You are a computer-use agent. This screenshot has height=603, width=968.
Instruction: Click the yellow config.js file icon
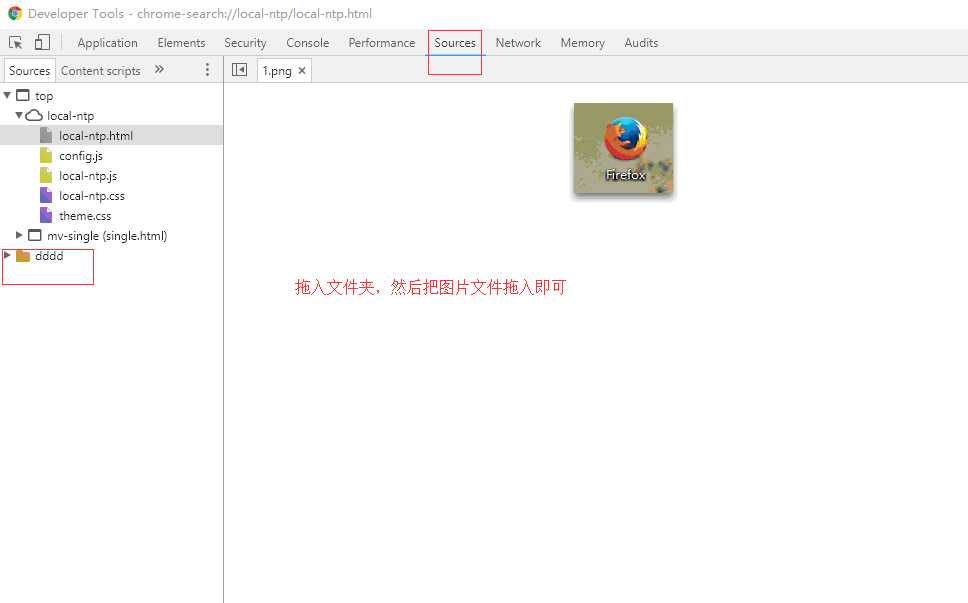coord(46,155)
